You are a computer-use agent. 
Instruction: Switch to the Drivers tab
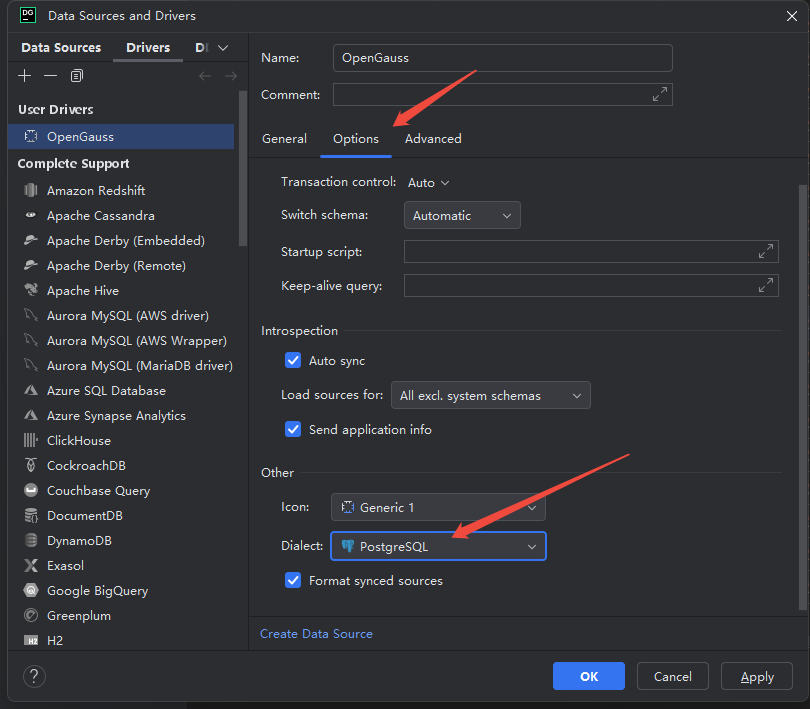click(x=148, y=48)
